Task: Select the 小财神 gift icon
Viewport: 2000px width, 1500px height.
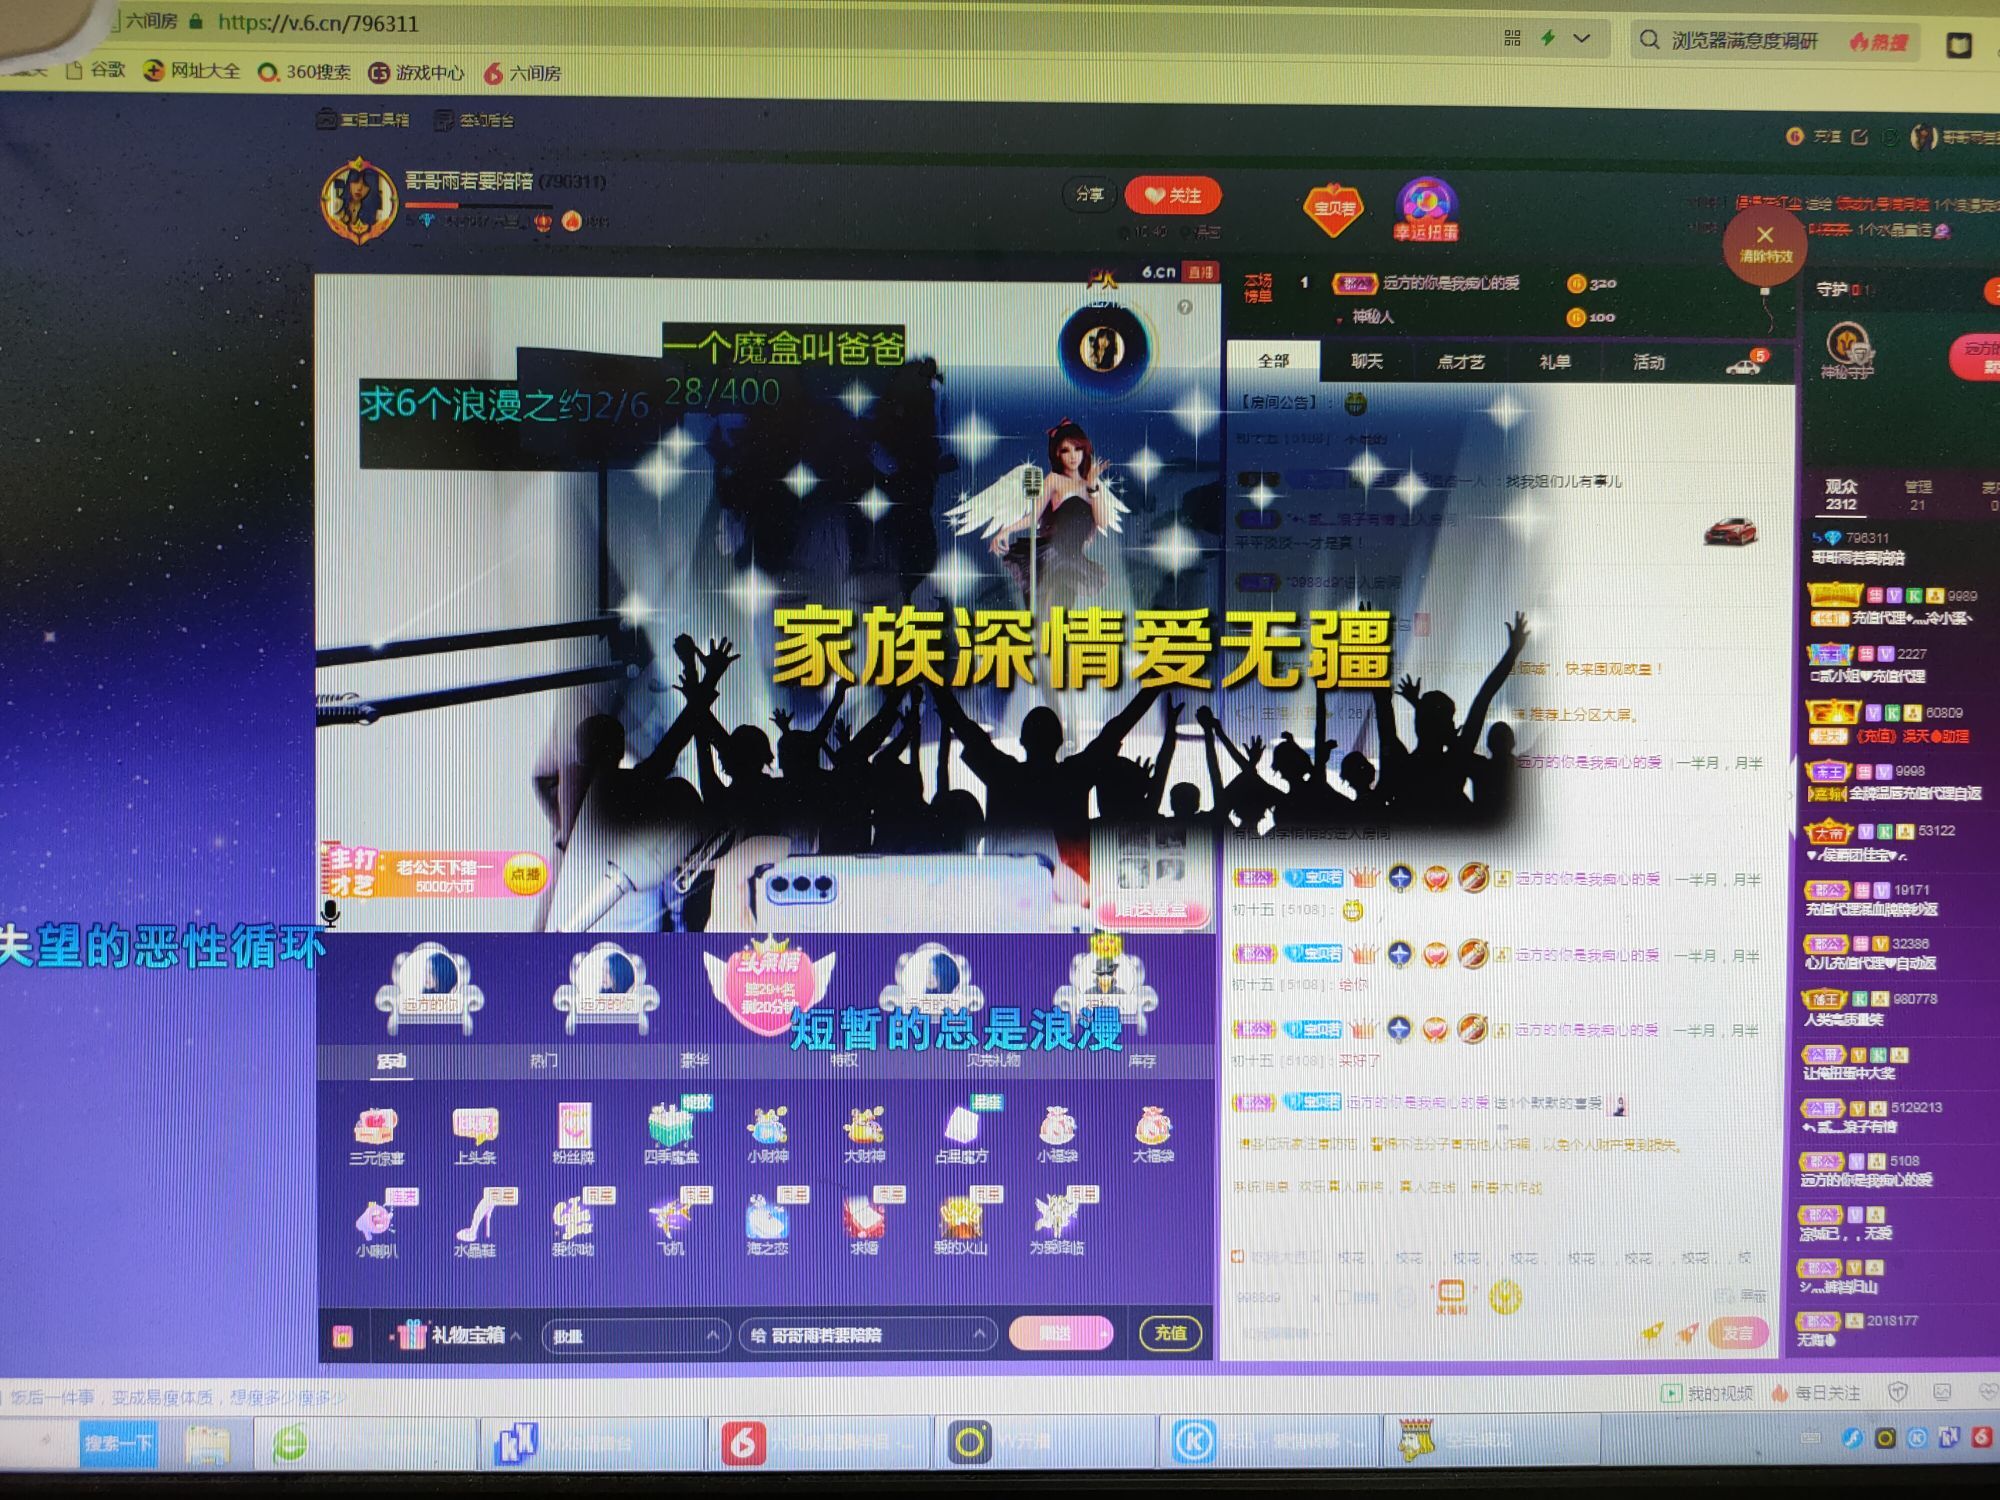Action: click(x=767, y=1126)
